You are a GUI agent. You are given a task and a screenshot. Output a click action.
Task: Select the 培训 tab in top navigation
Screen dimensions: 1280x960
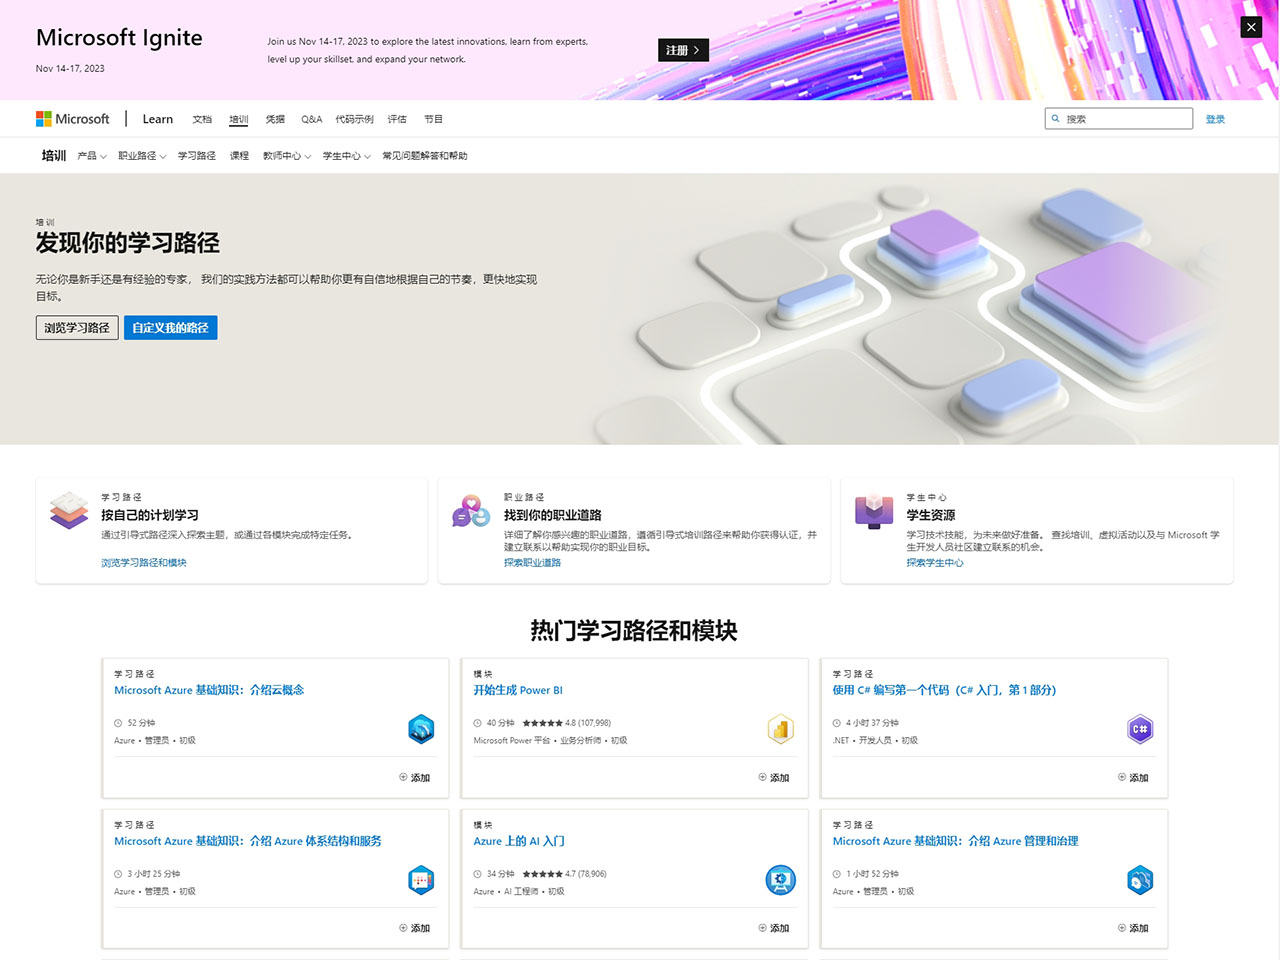pos(238,119)
